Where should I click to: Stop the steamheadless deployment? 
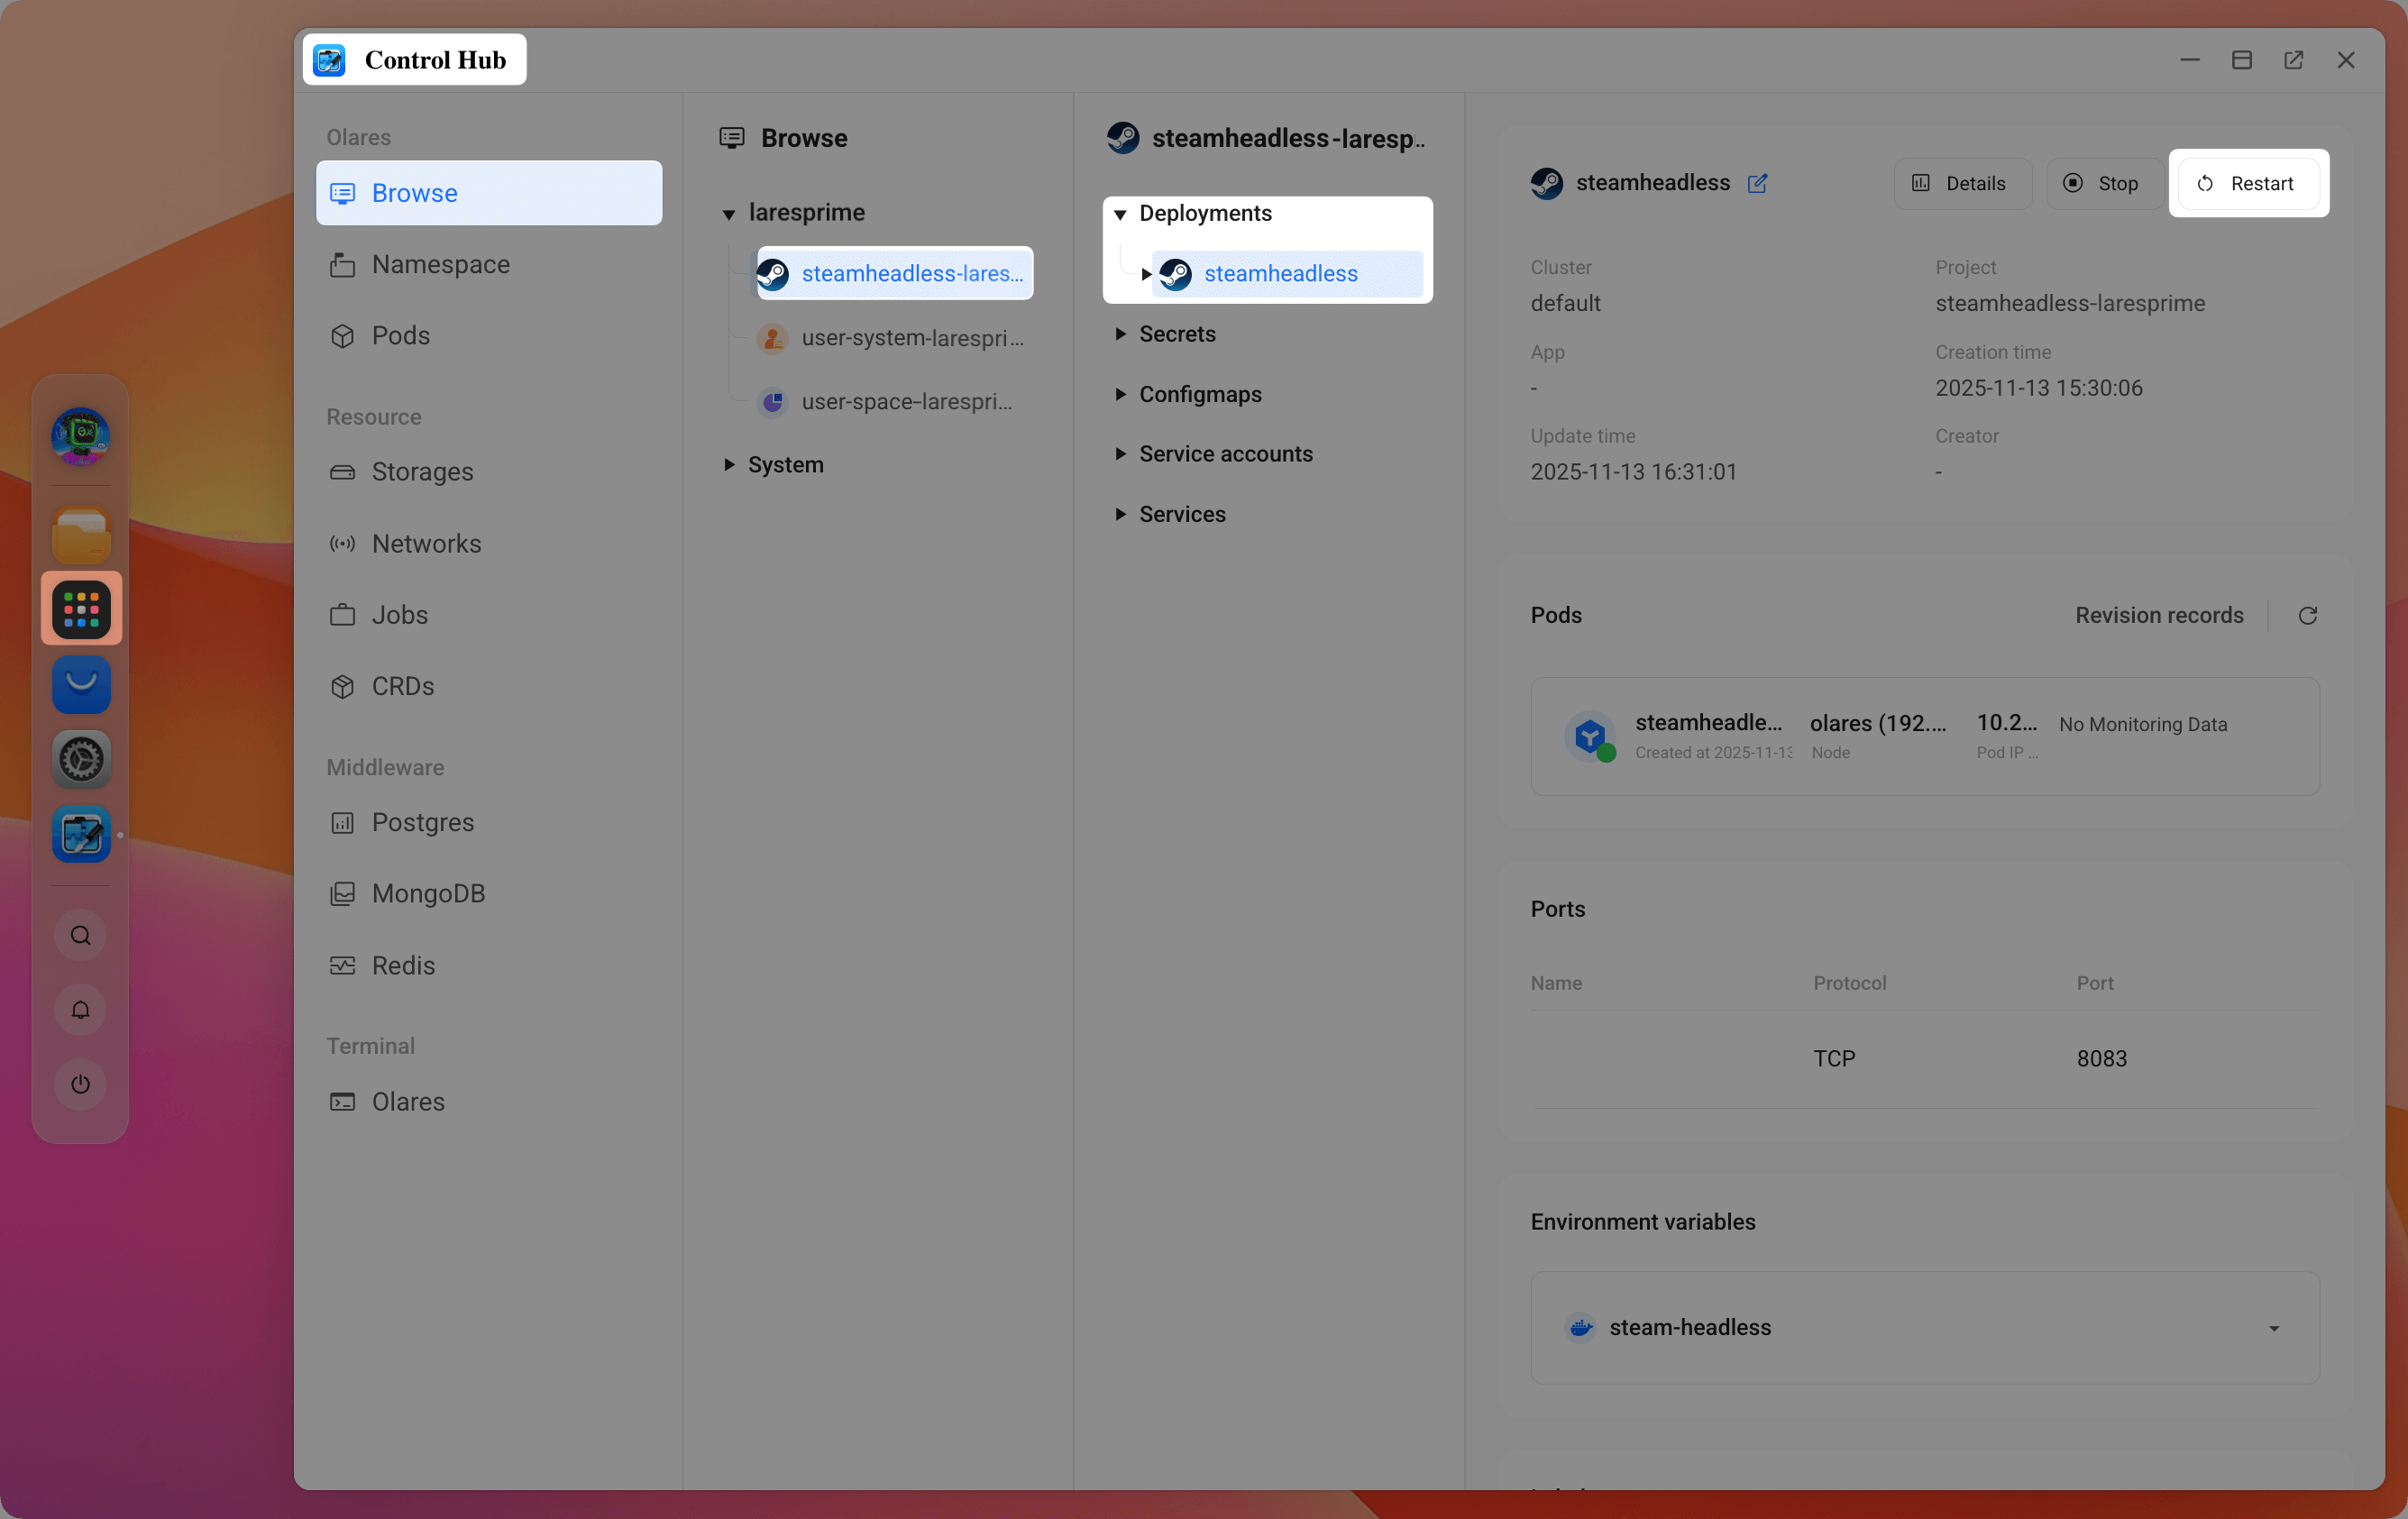coord(2102,184)
